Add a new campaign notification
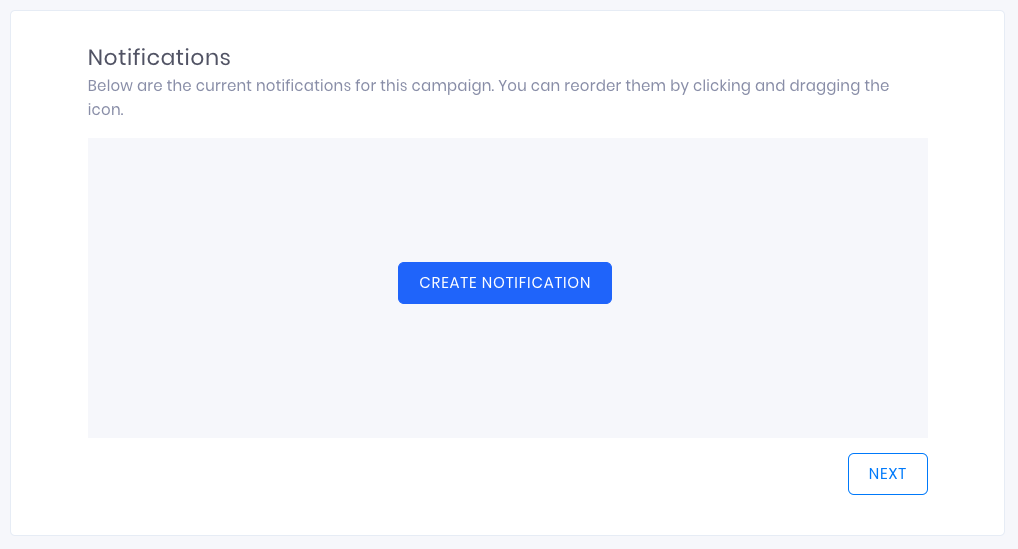Image resolution: width=1018 pixels, height=549 pixels. click(504, 283)
